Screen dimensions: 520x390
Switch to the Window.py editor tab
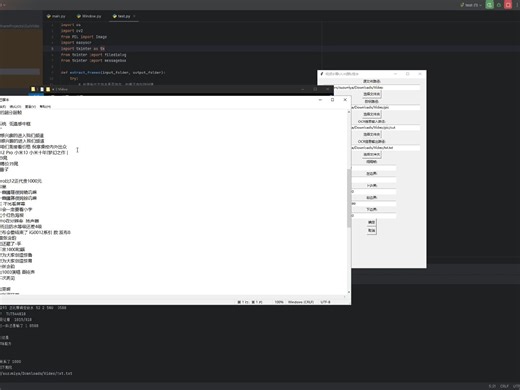coord(89,16)
